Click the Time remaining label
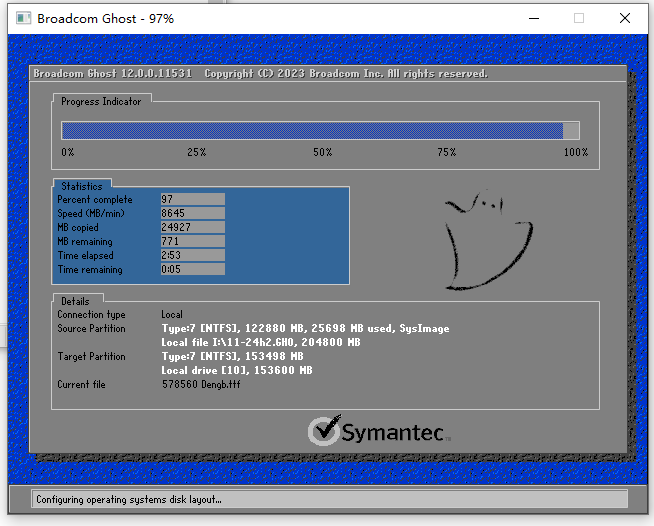 (90, 269)
